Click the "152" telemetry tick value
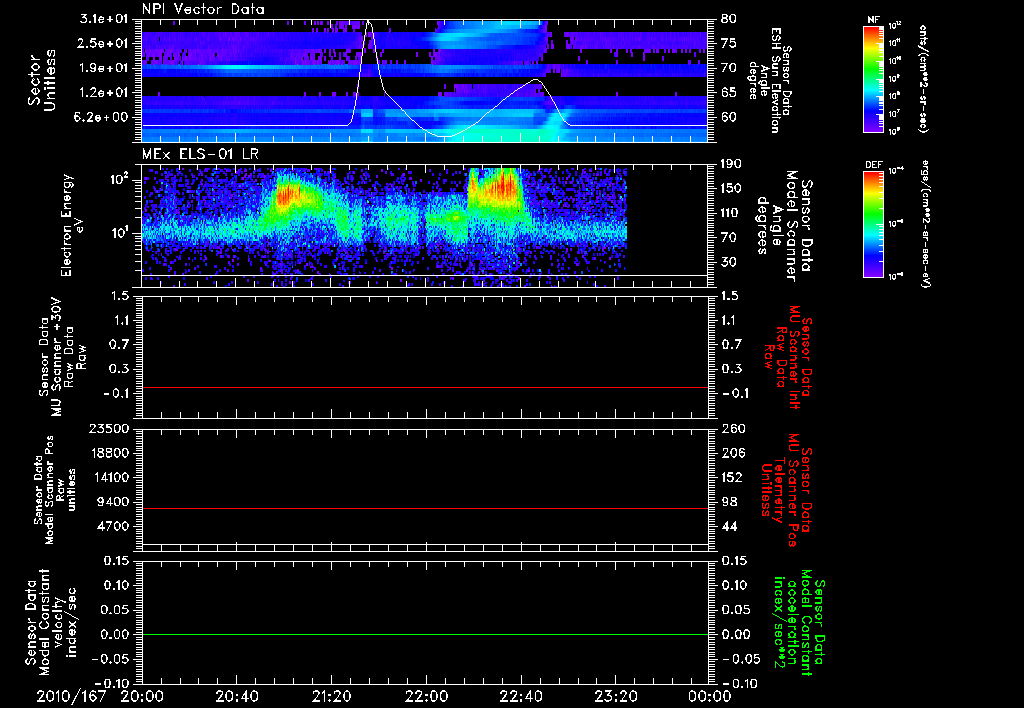The image size is (1024, 708). (733, 477)
